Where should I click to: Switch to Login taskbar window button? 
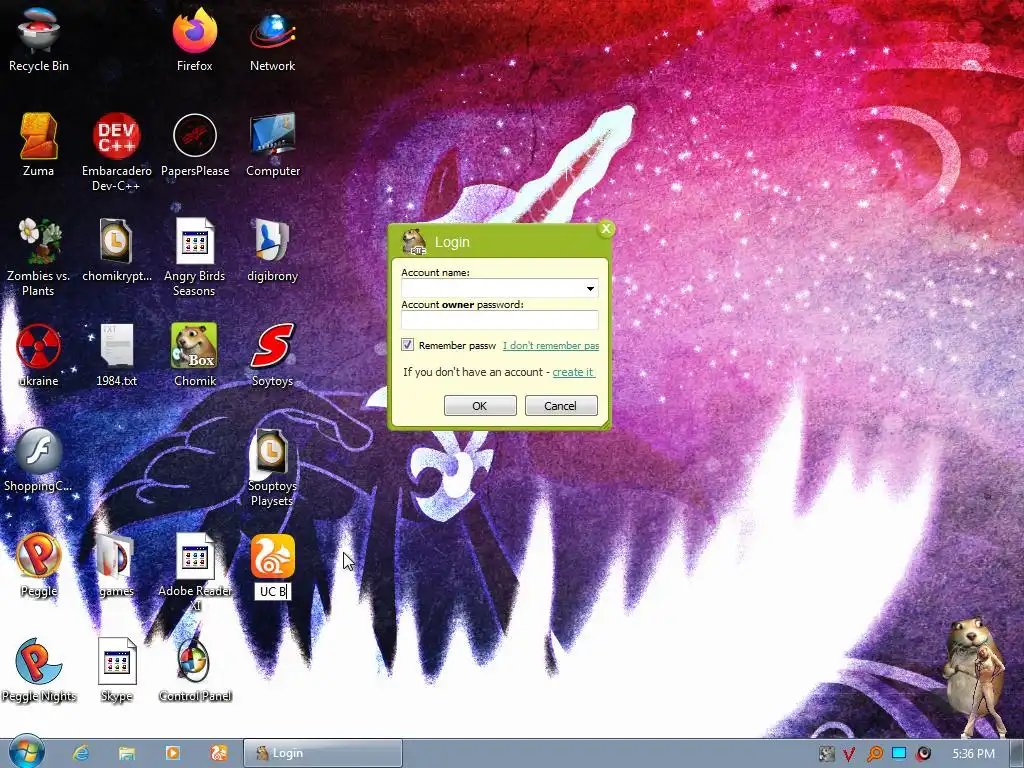[x=323, y=753]
